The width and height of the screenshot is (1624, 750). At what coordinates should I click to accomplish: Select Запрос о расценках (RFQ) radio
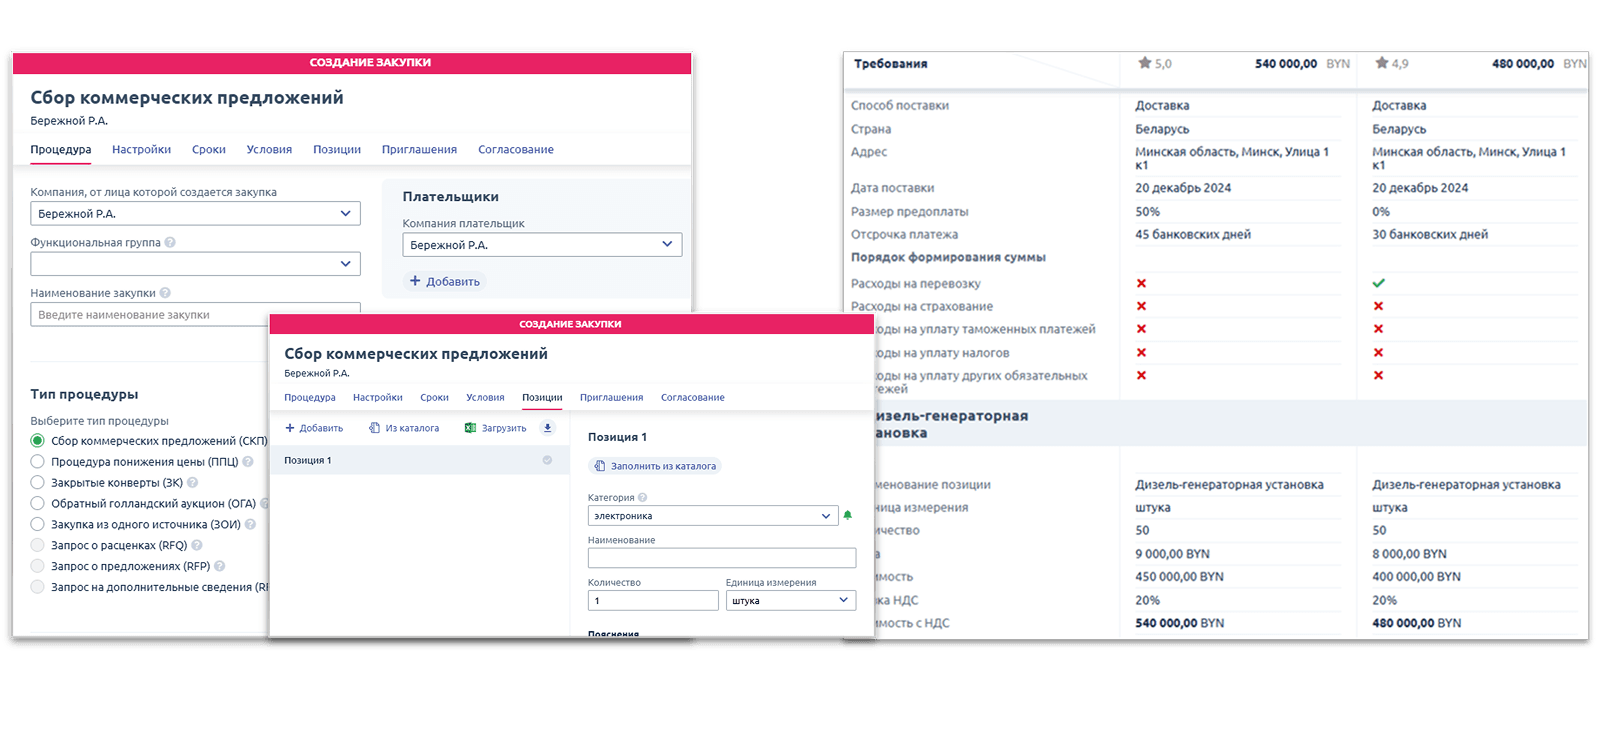point(37,545)
